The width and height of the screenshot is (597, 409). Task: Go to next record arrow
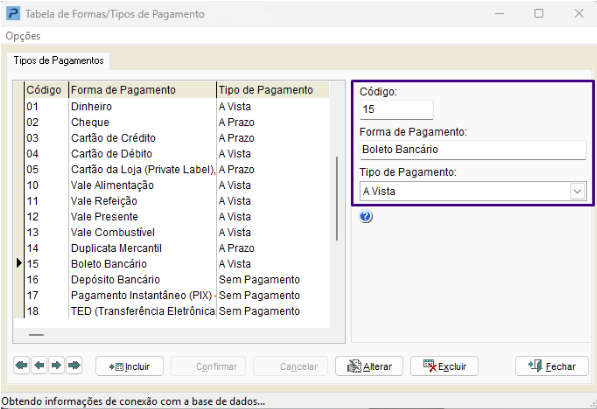coord(56,366)
